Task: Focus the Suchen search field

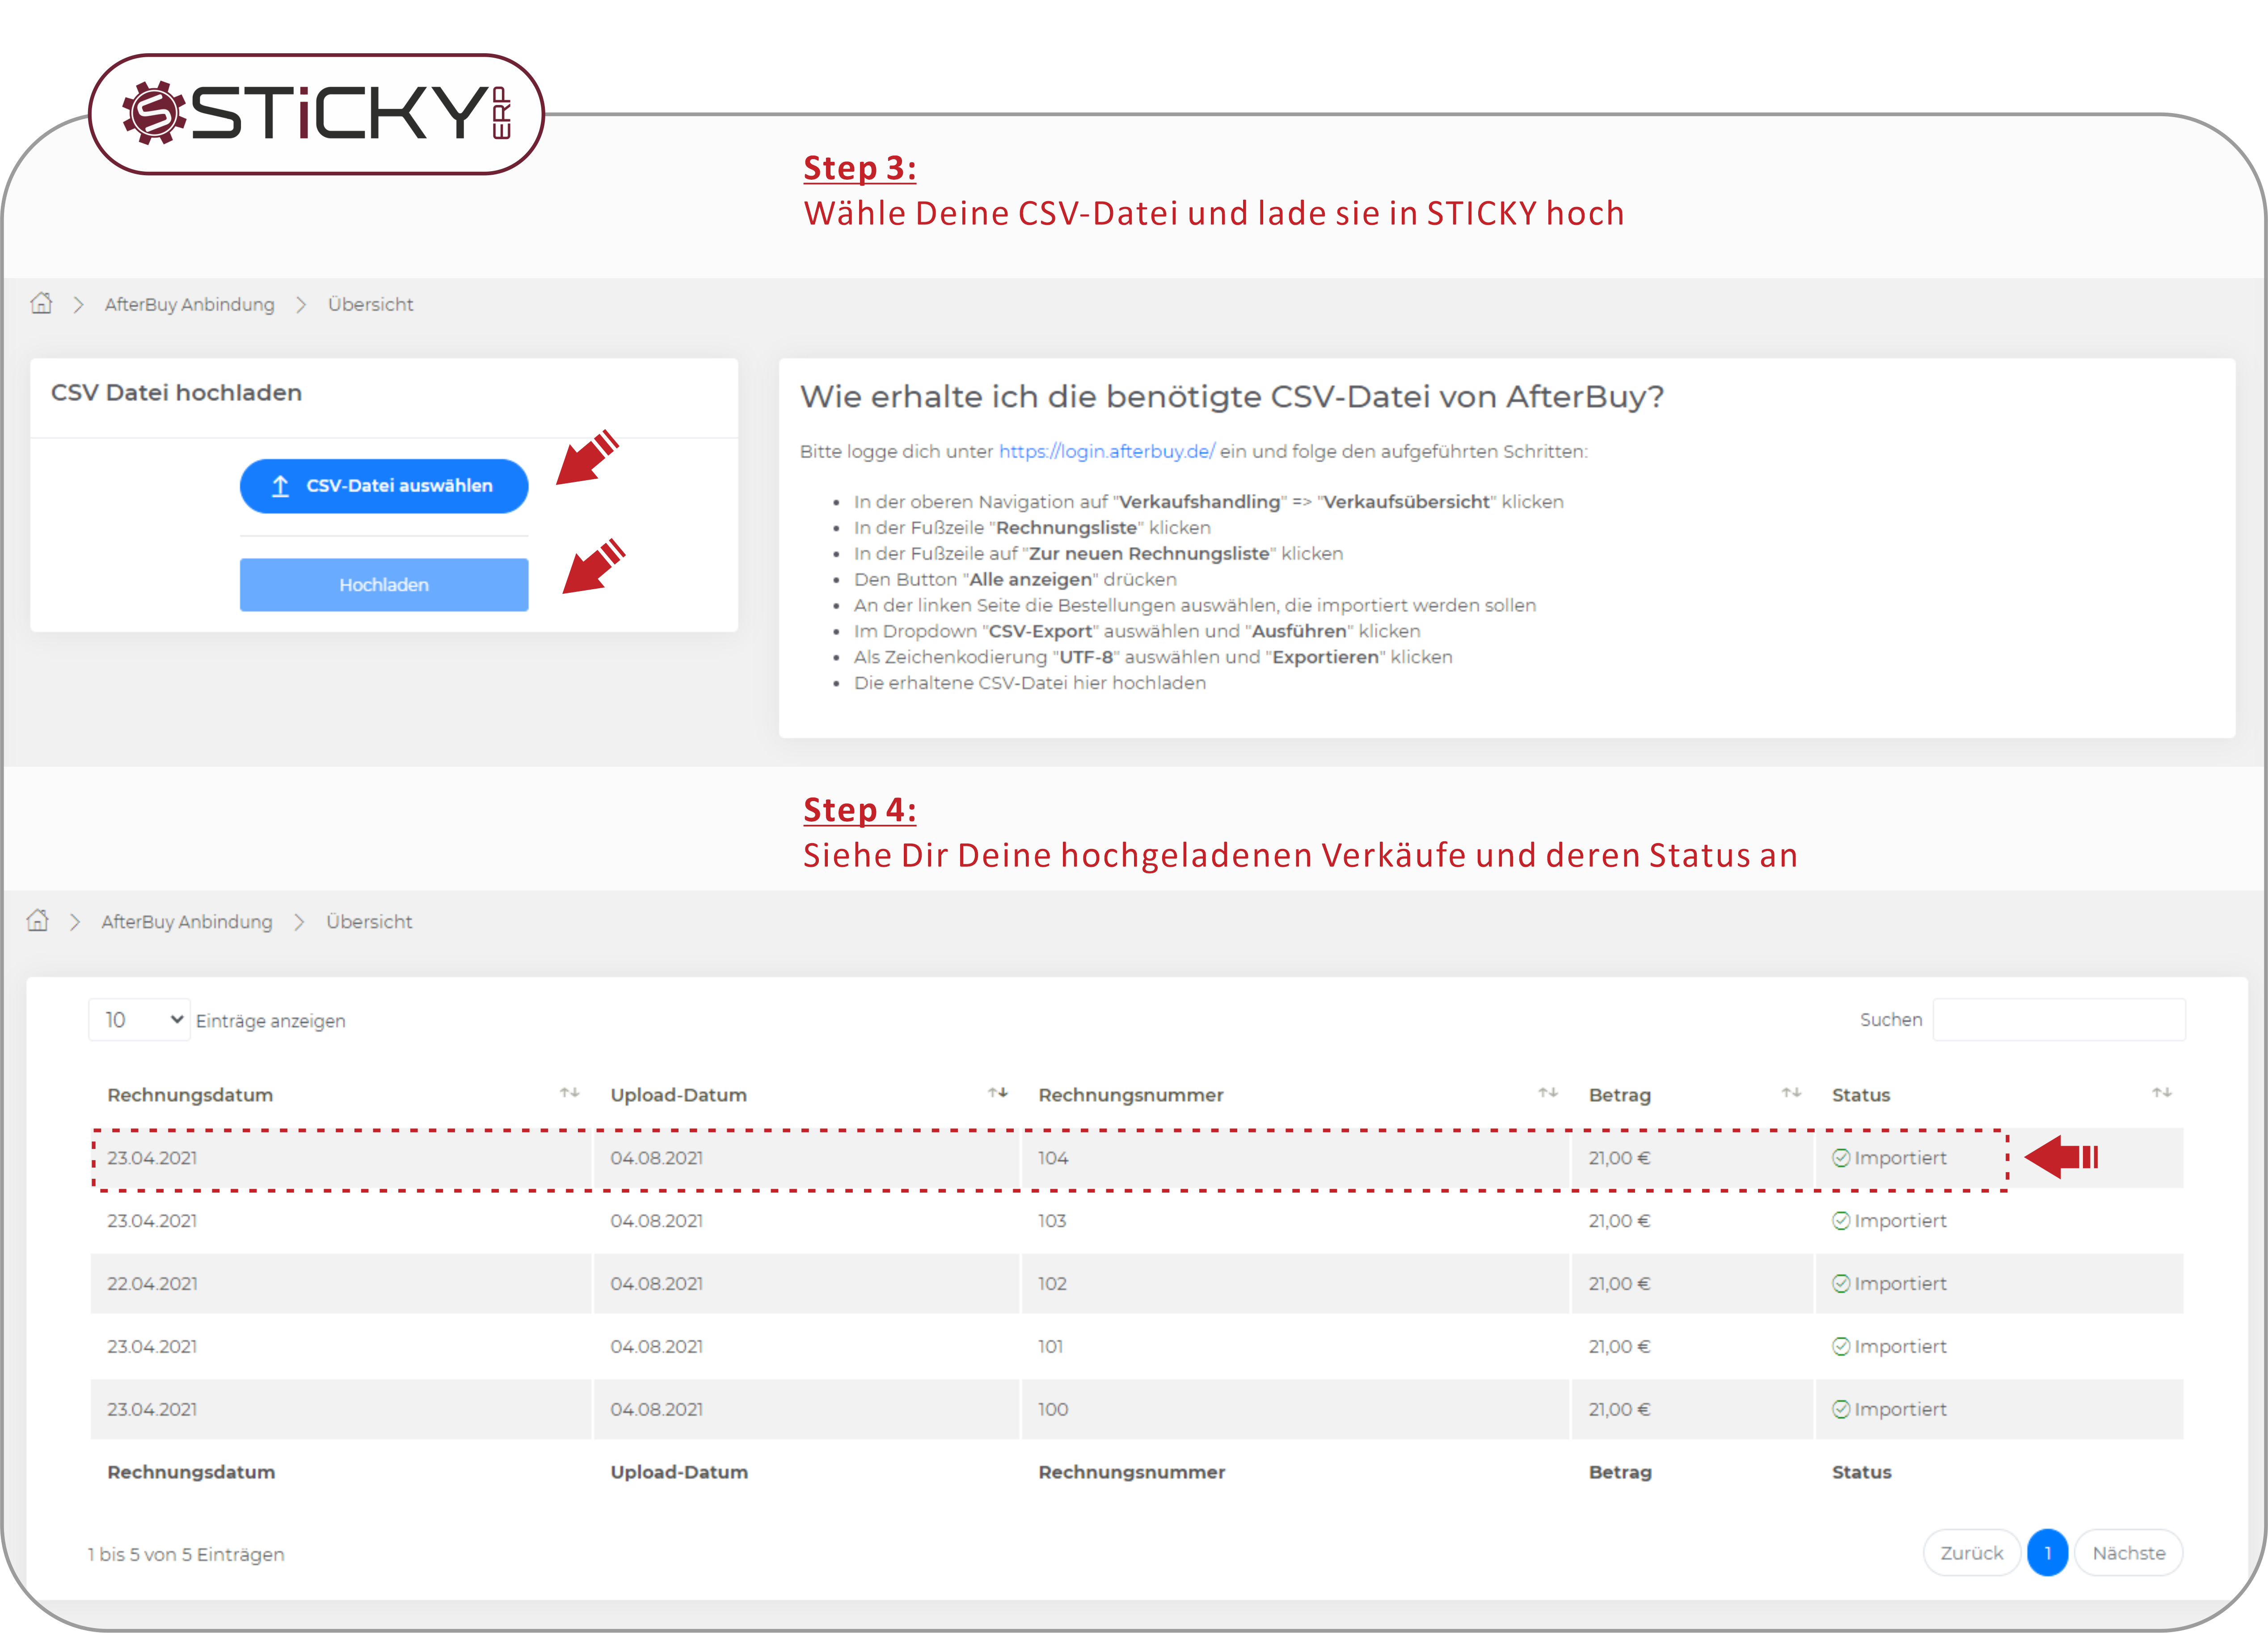Action: 2059,1020
